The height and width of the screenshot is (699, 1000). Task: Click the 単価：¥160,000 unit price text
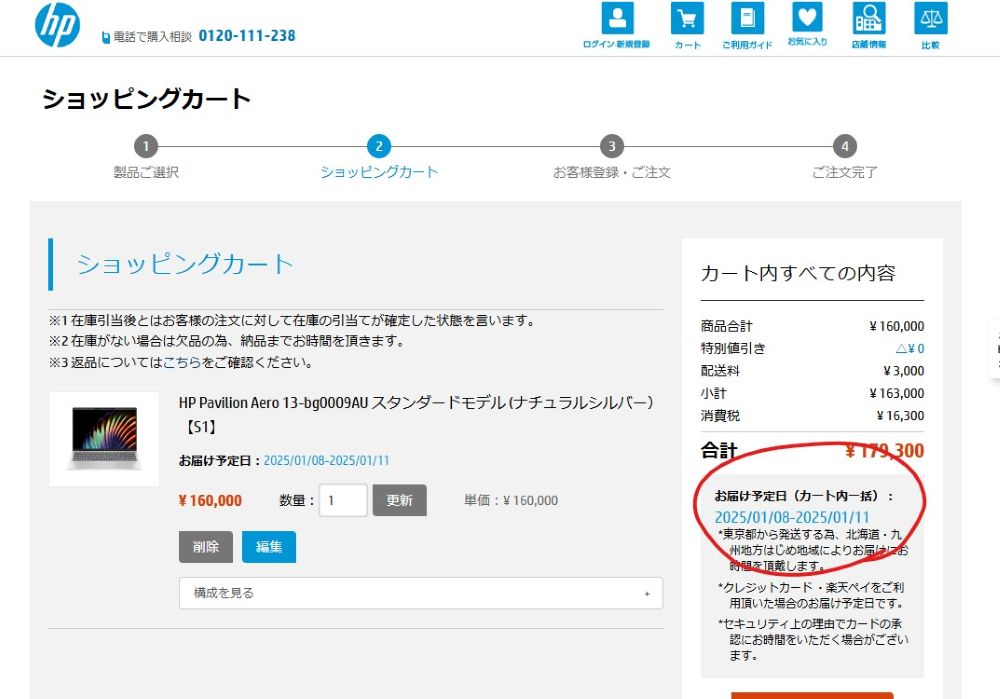click(x=511, y=501)
